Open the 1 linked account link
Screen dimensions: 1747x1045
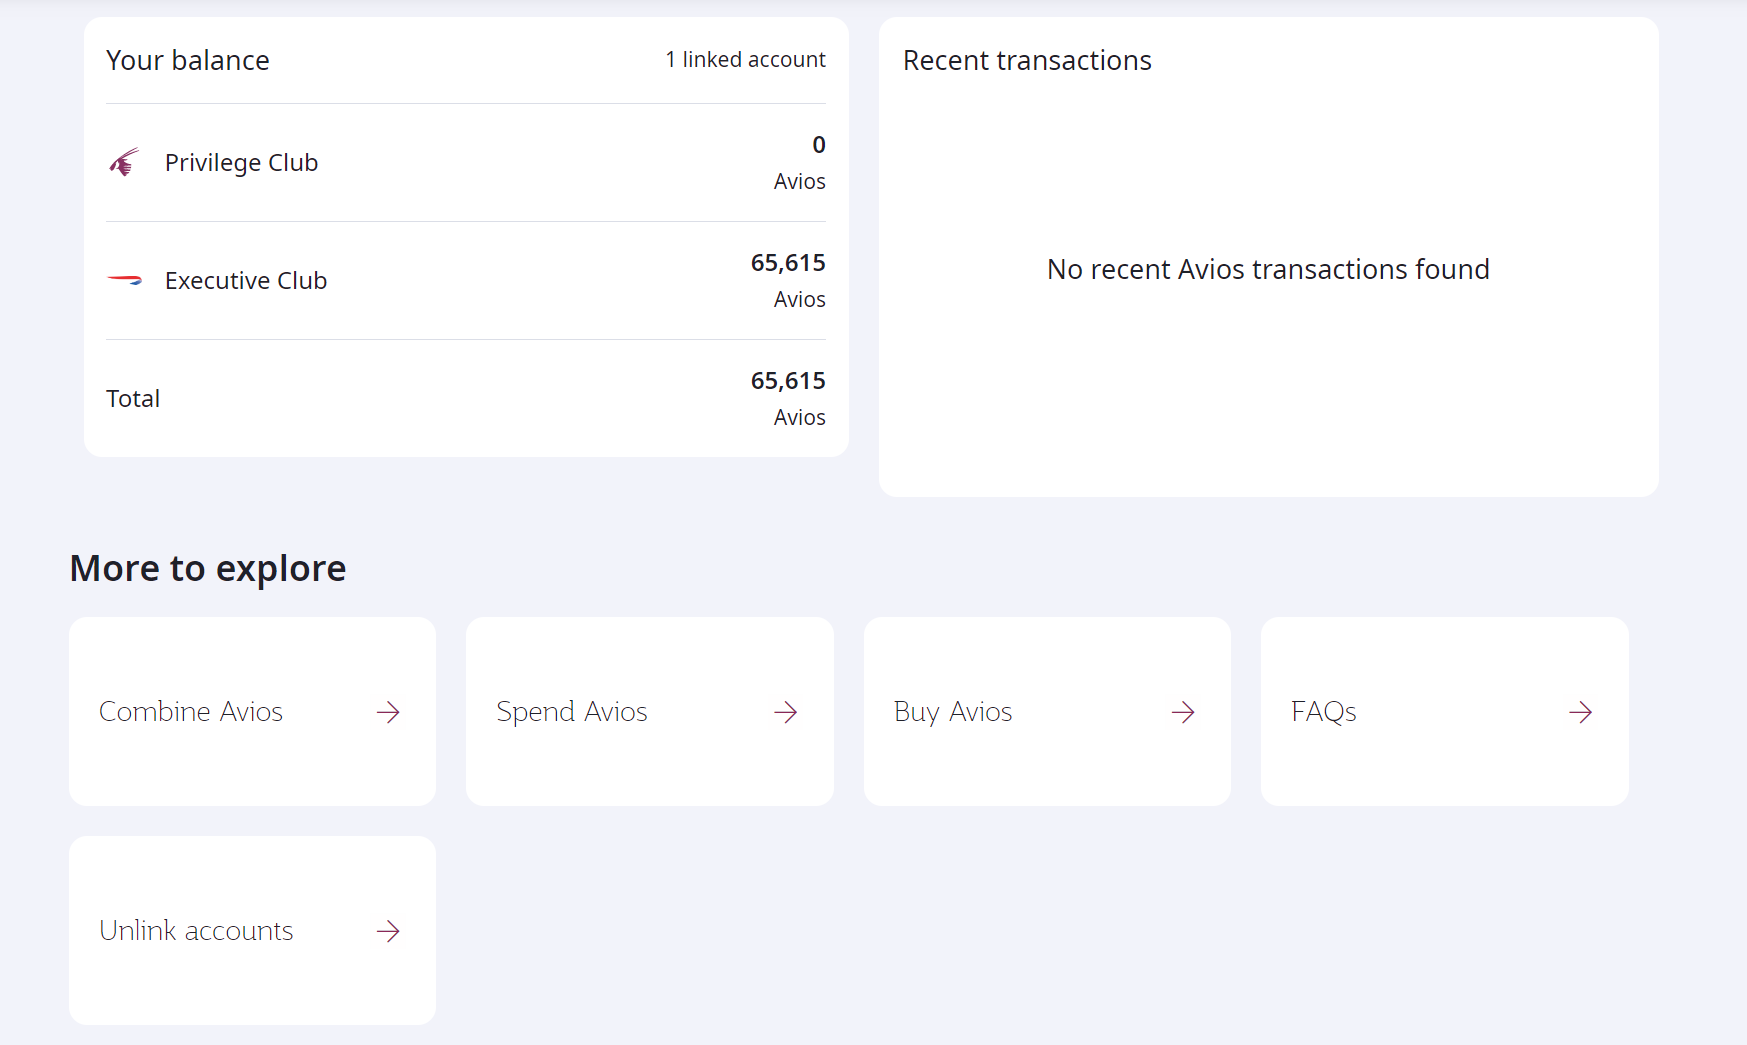point(745,59)
